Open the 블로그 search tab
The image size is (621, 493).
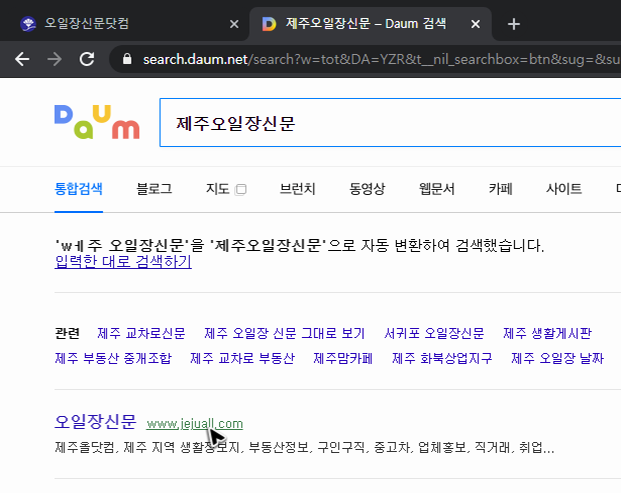154,189
